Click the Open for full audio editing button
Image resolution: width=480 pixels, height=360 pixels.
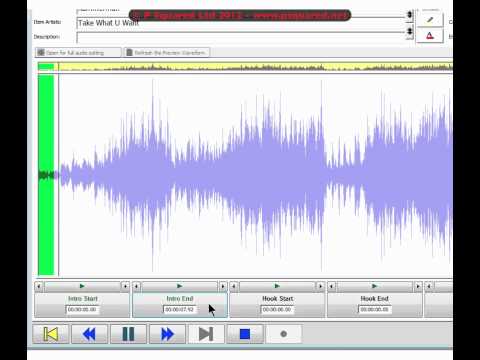pos(78,53)
